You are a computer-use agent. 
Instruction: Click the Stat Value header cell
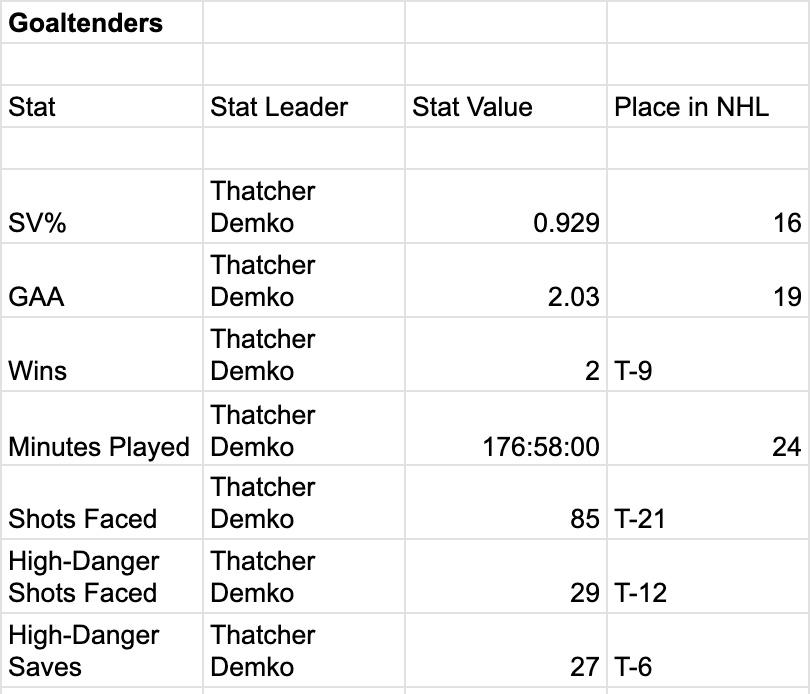pyautogui.click(x=472, y=107)
